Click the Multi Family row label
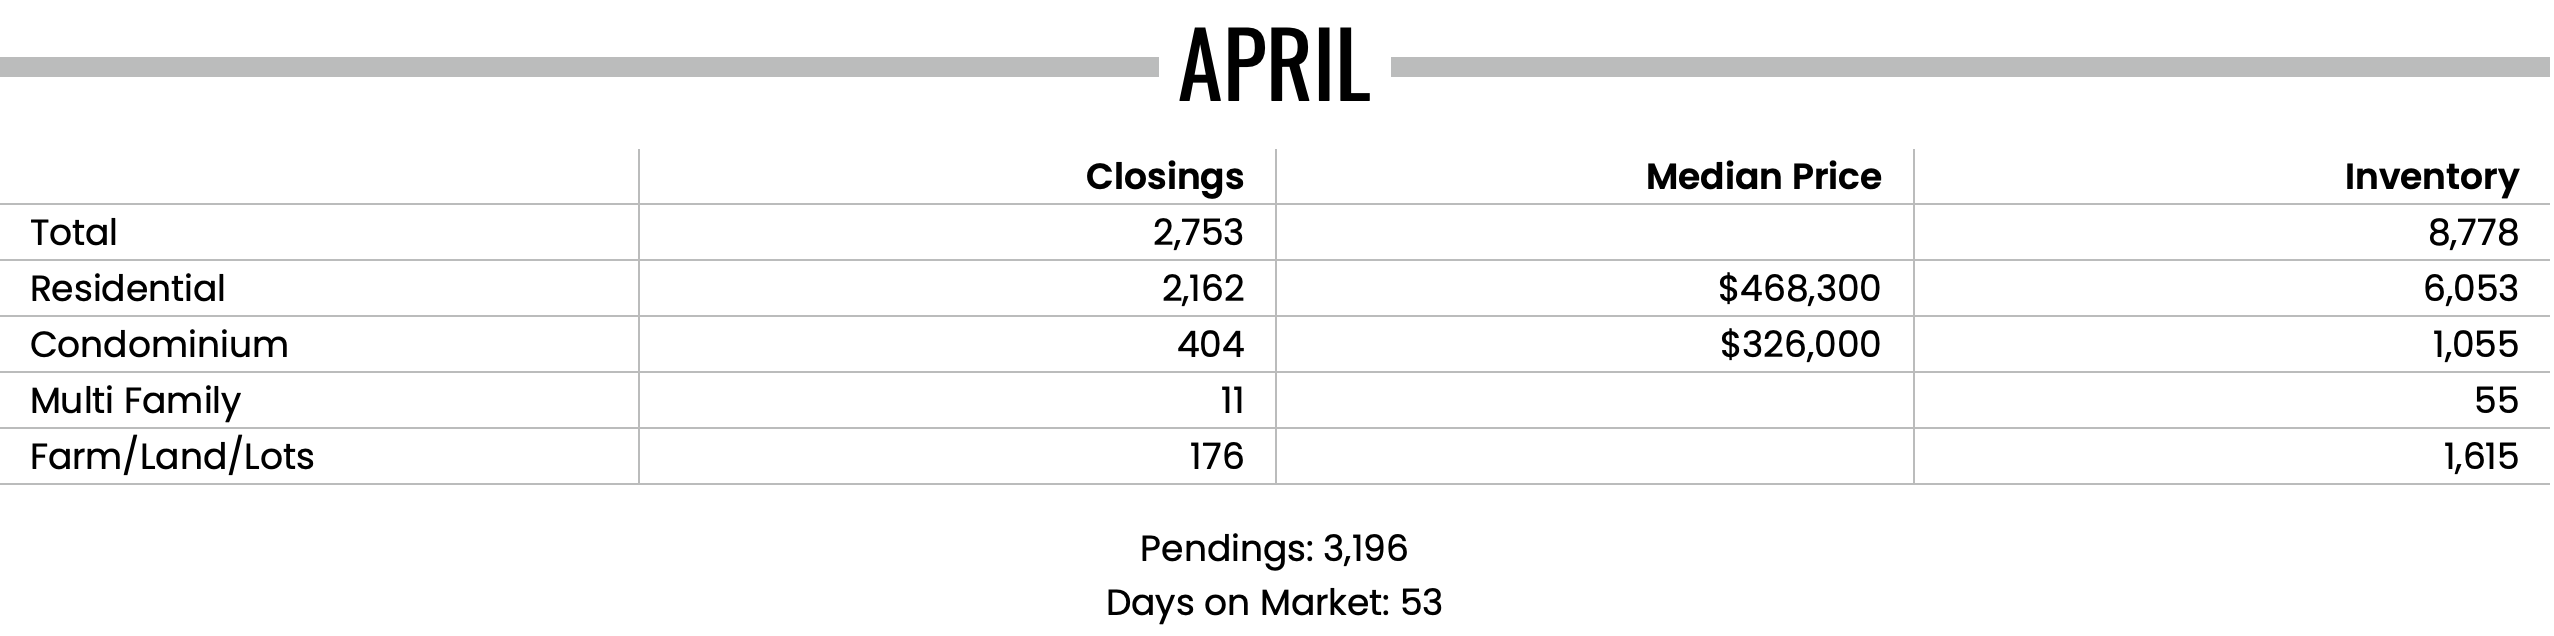The image size is (2554, 636). tap(135, 401)
